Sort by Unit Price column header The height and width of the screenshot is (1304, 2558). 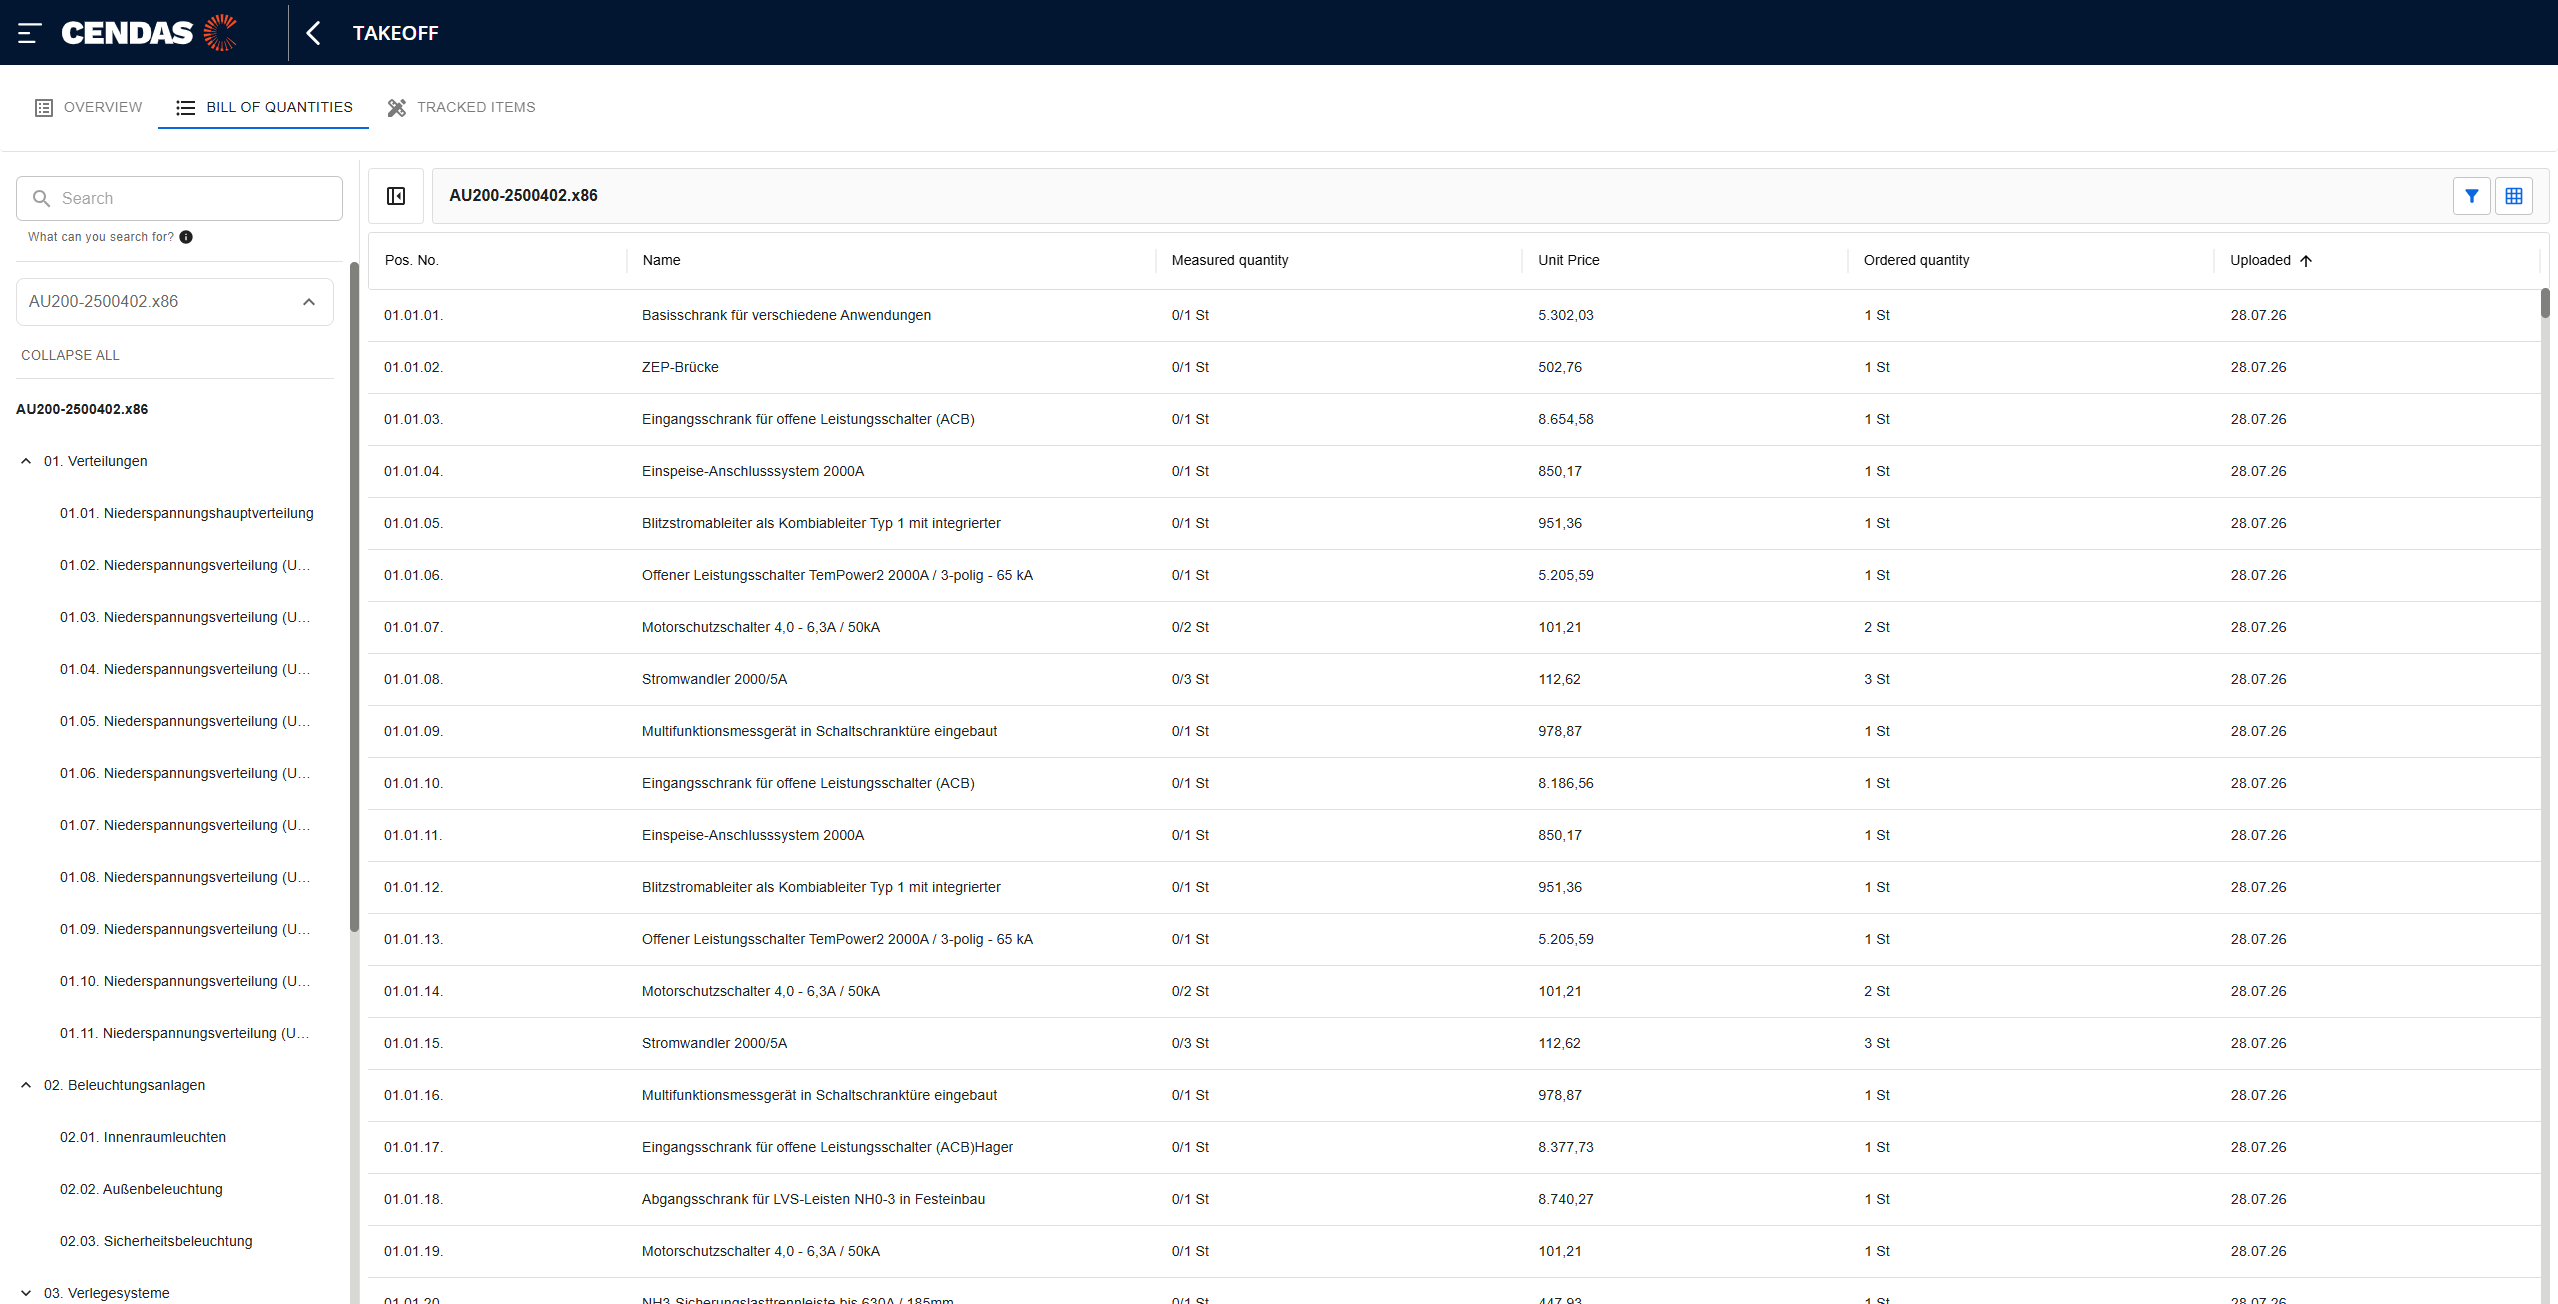[x=1569, y=260]
